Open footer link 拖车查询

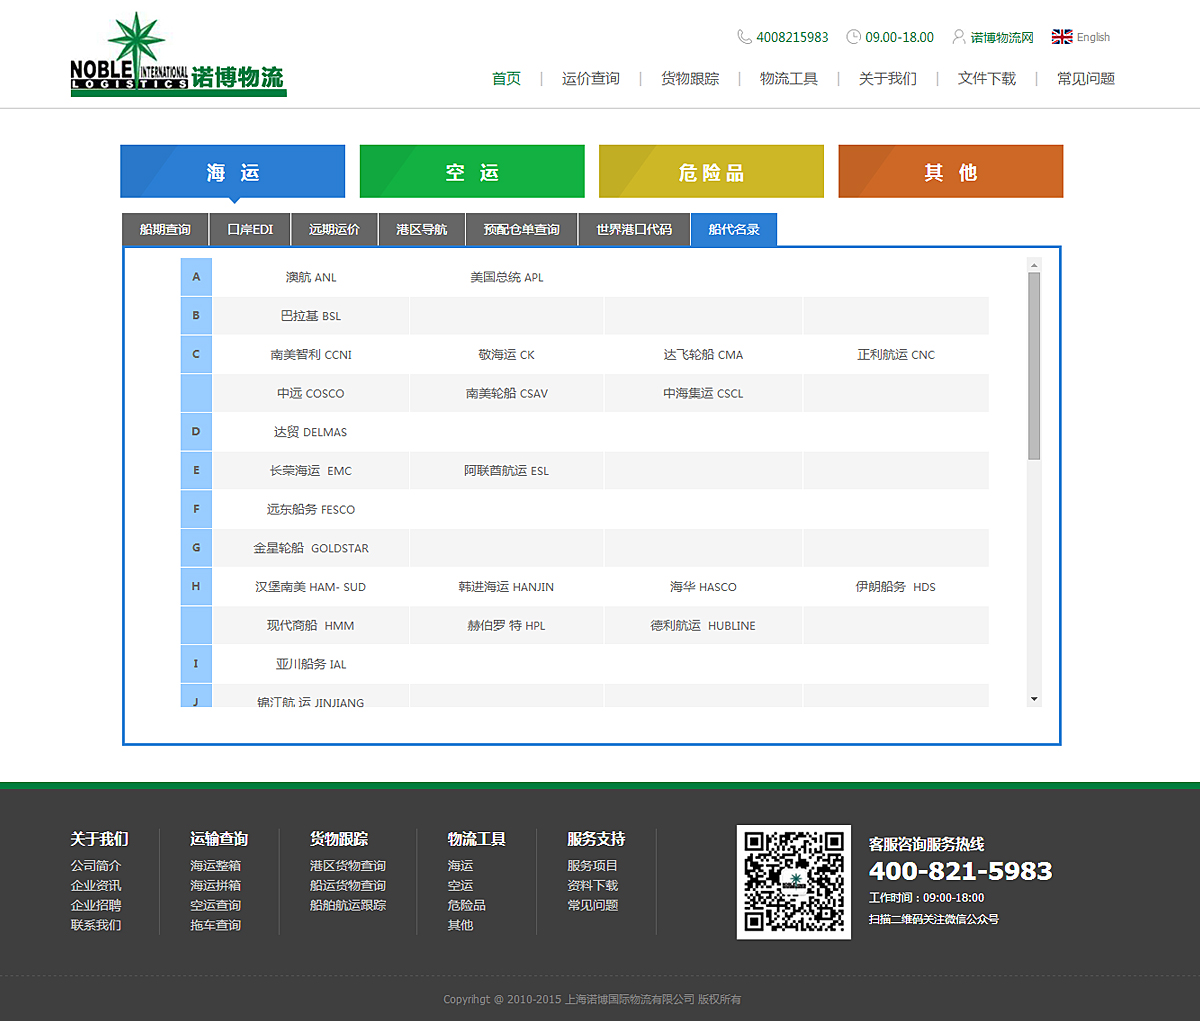point(216,926)
